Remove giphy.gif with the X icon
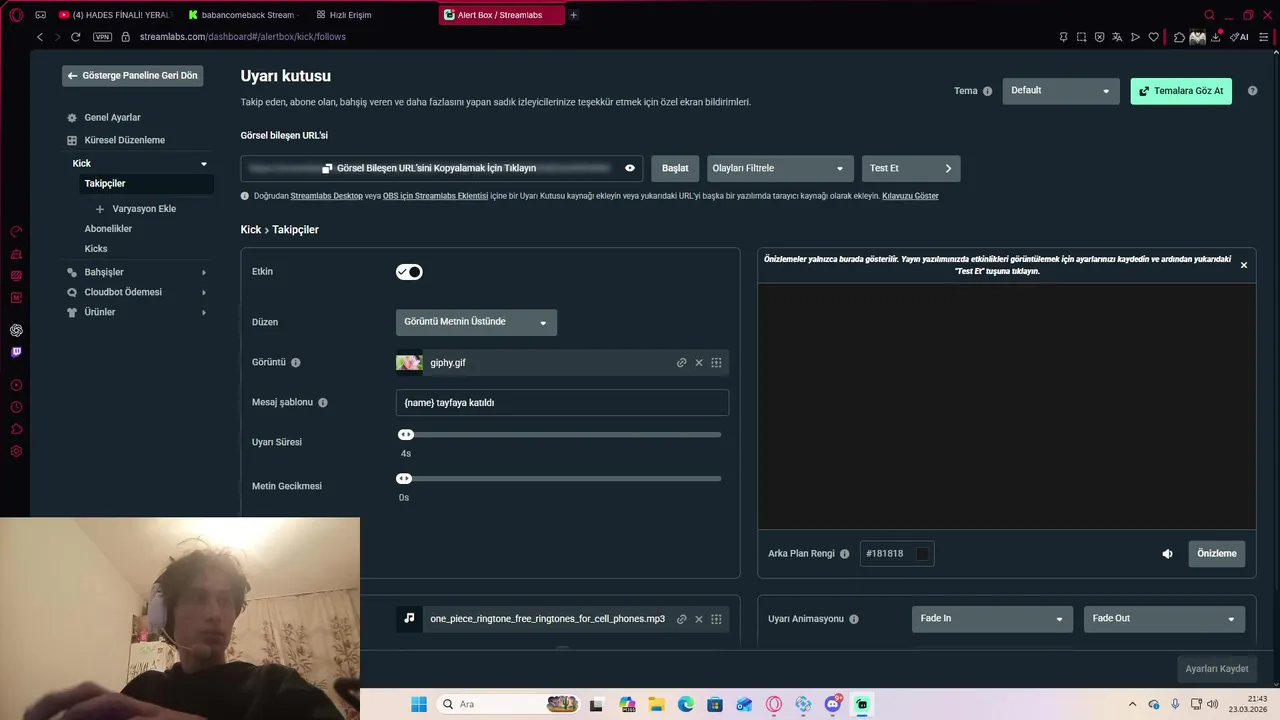 [699, 363]
